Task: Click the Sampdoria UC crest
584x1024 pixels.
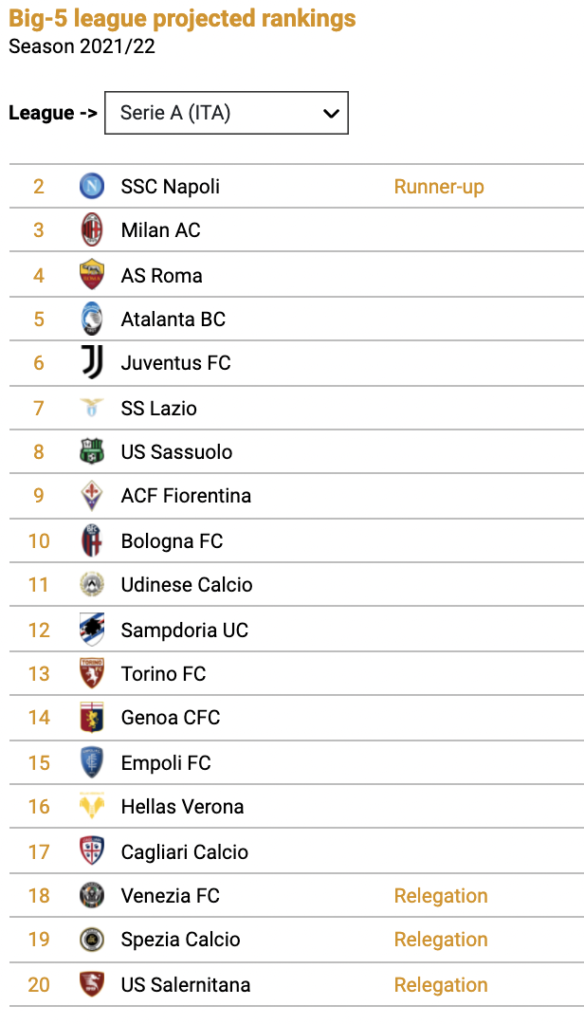Action: (x=91, y=629)
